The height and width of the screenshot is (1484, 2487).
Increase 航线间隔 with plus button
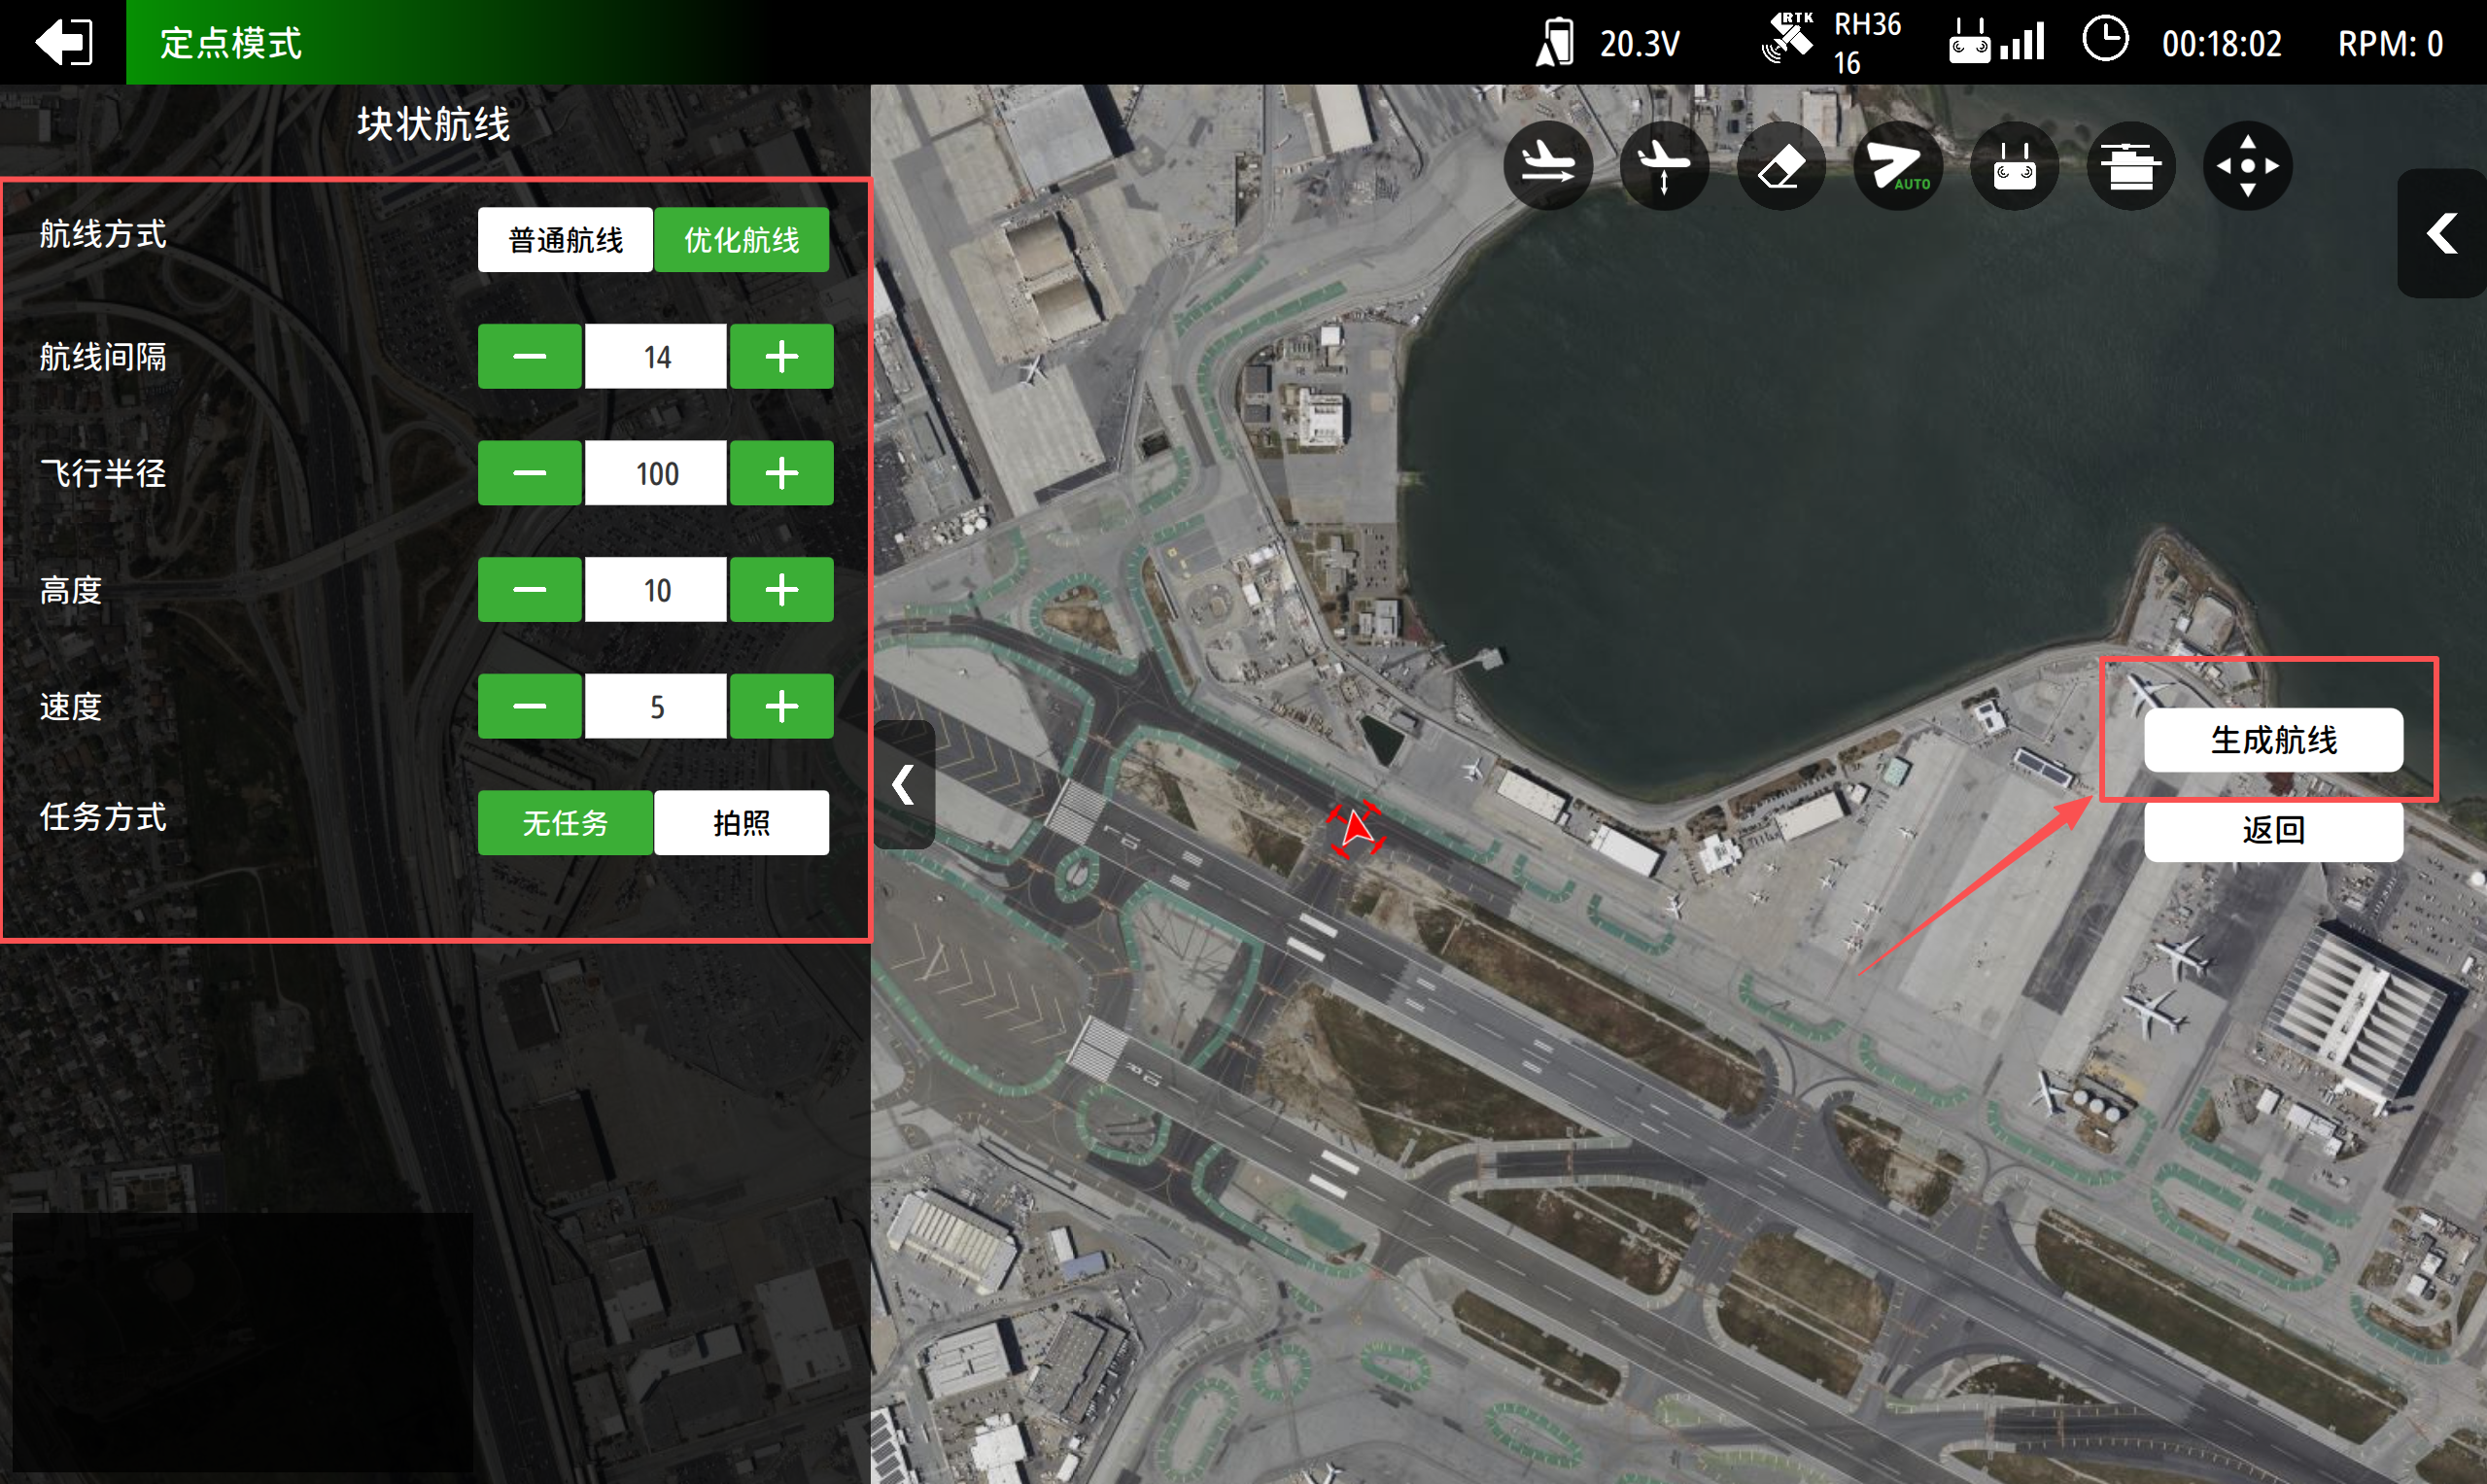(x=781, y=356)
